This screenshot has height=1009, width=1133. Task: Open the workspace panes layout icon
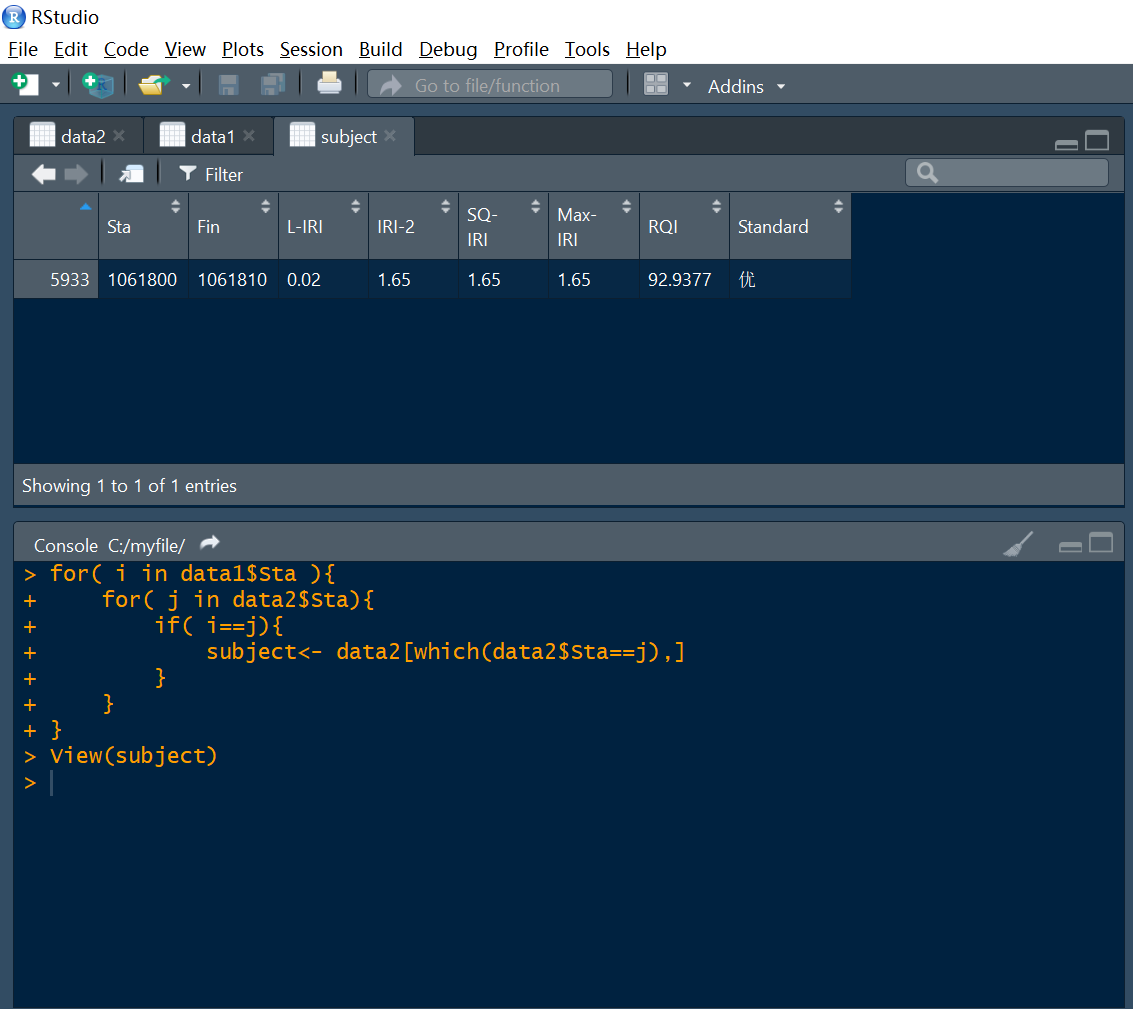point(656,85)
